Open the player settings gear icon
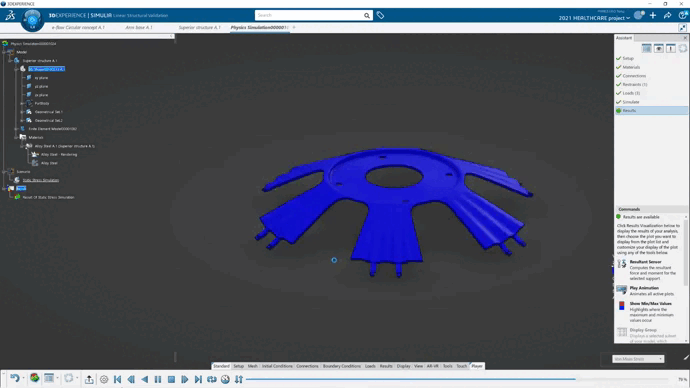The image size is (690, 388). click(x=104, y=379)
